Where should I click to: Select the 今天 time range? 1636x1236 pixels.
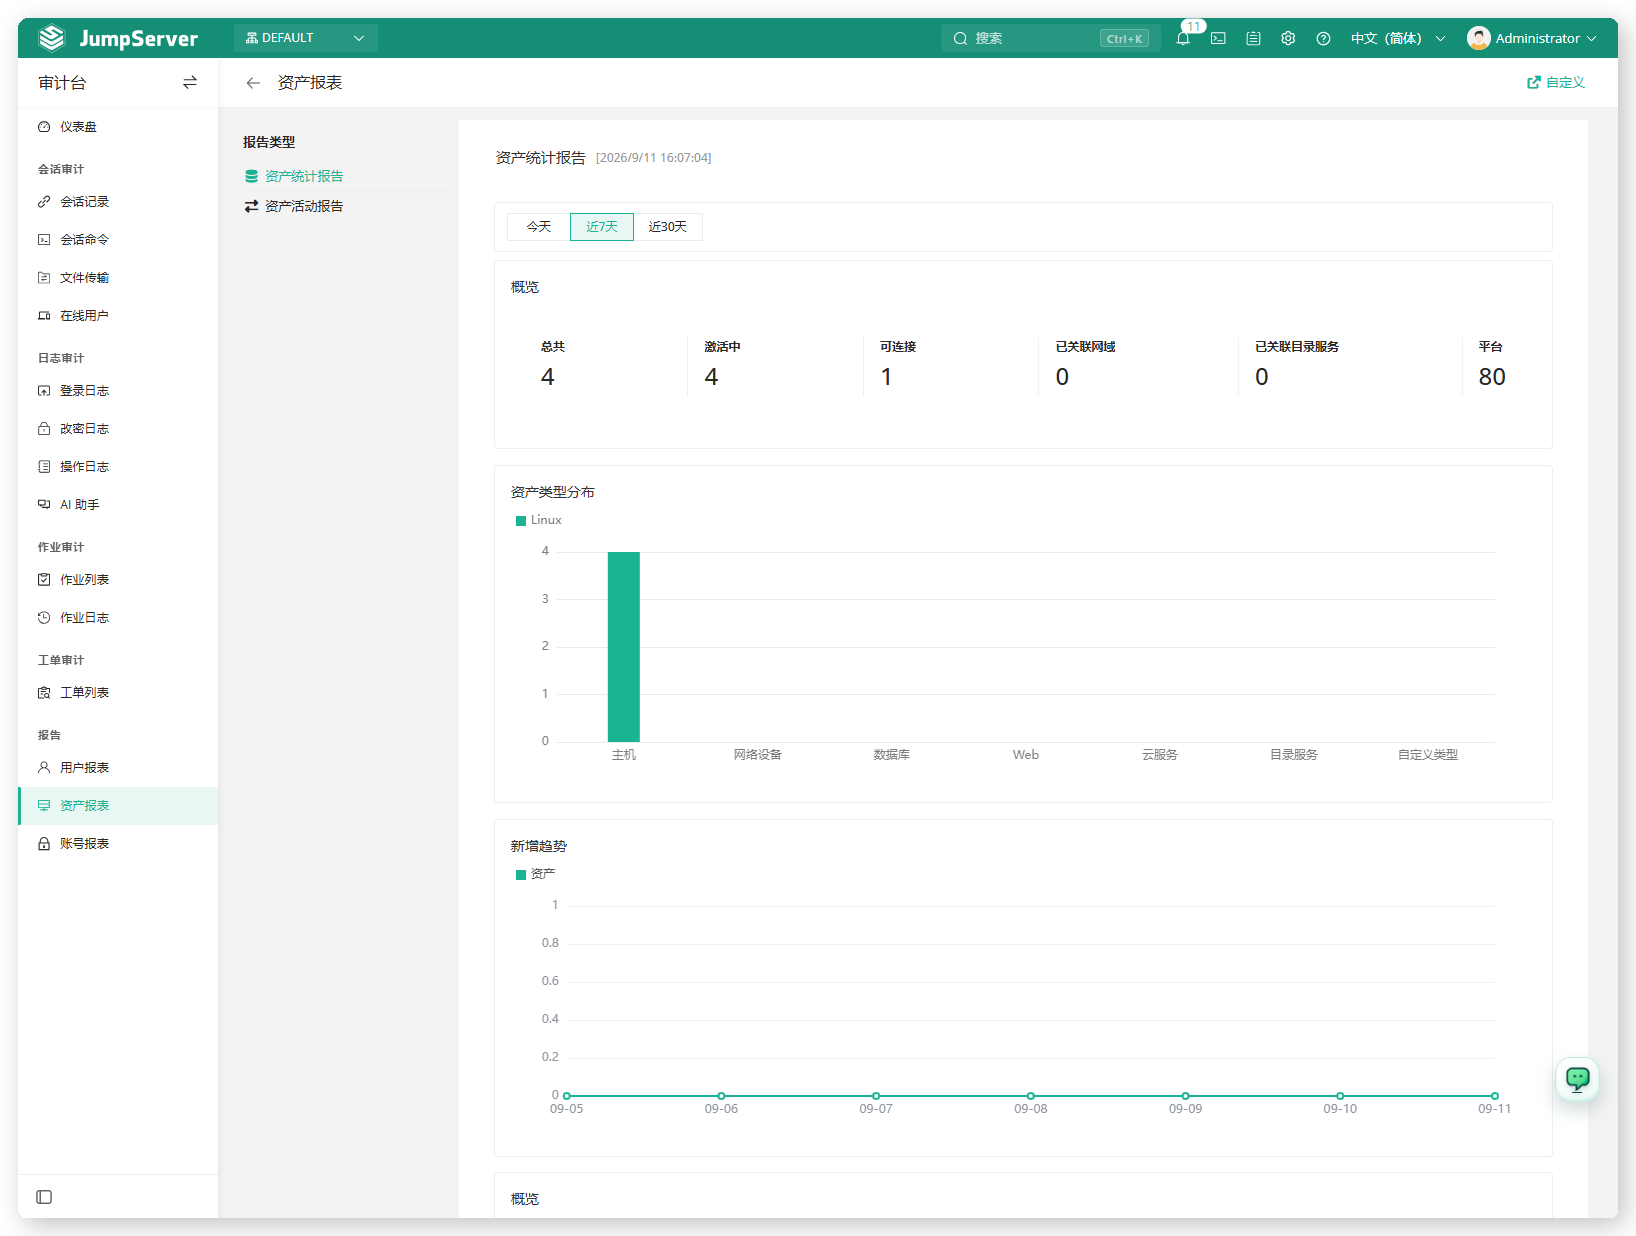tap(539, 227)
